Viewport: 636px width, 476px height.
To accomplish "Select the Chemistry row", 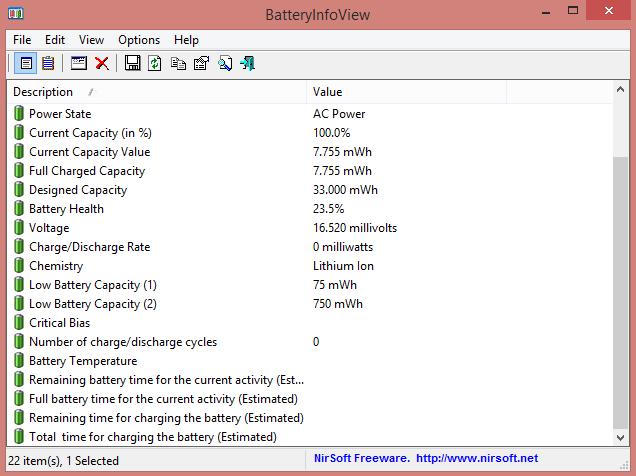I will pyautogui.click(x=309, y=266).
